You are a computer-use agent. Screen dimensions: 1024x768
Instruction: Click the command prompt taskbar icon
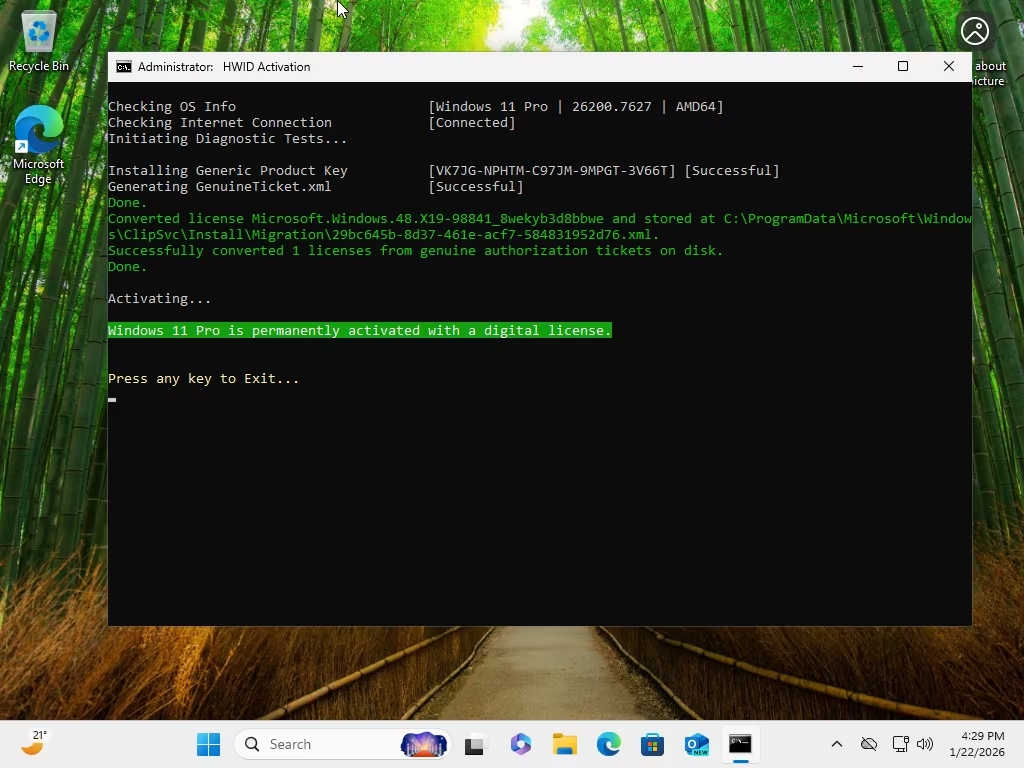[740, 744]
